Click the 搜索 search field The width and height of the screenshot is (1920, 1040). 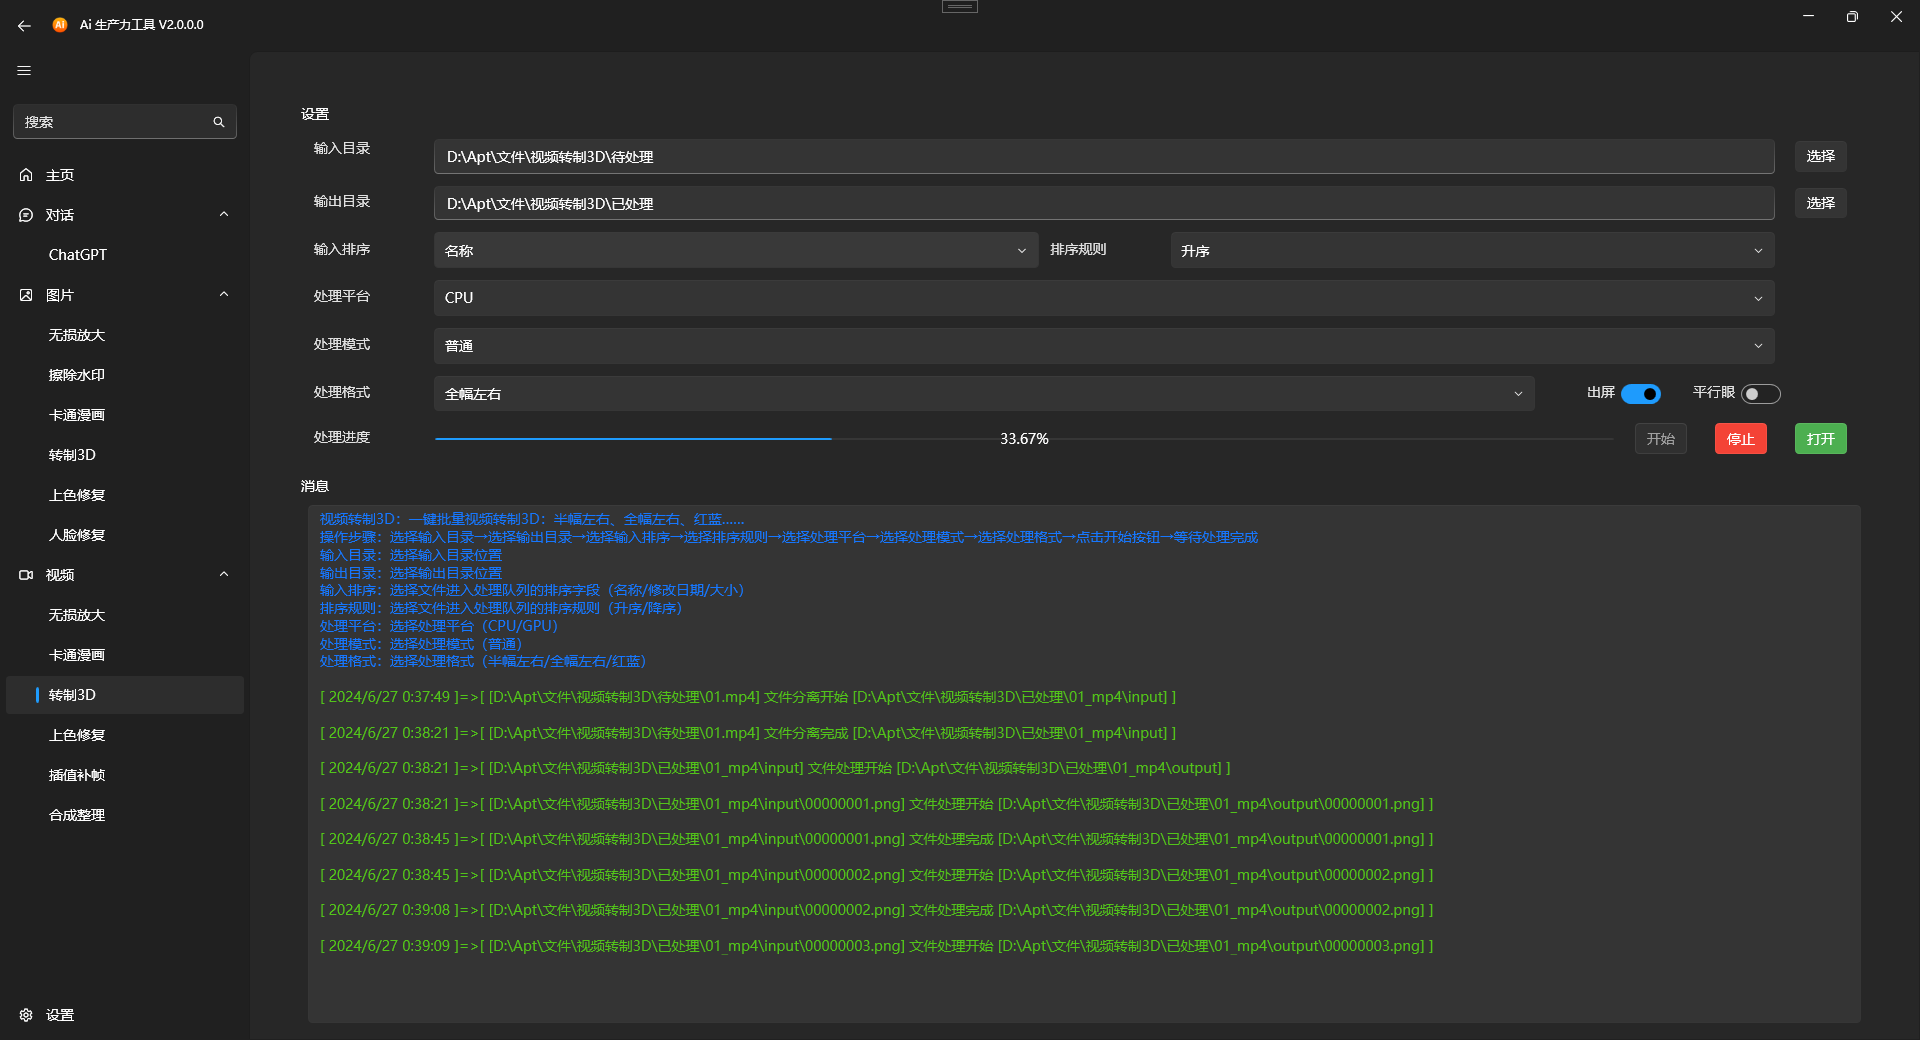[125, 122]
